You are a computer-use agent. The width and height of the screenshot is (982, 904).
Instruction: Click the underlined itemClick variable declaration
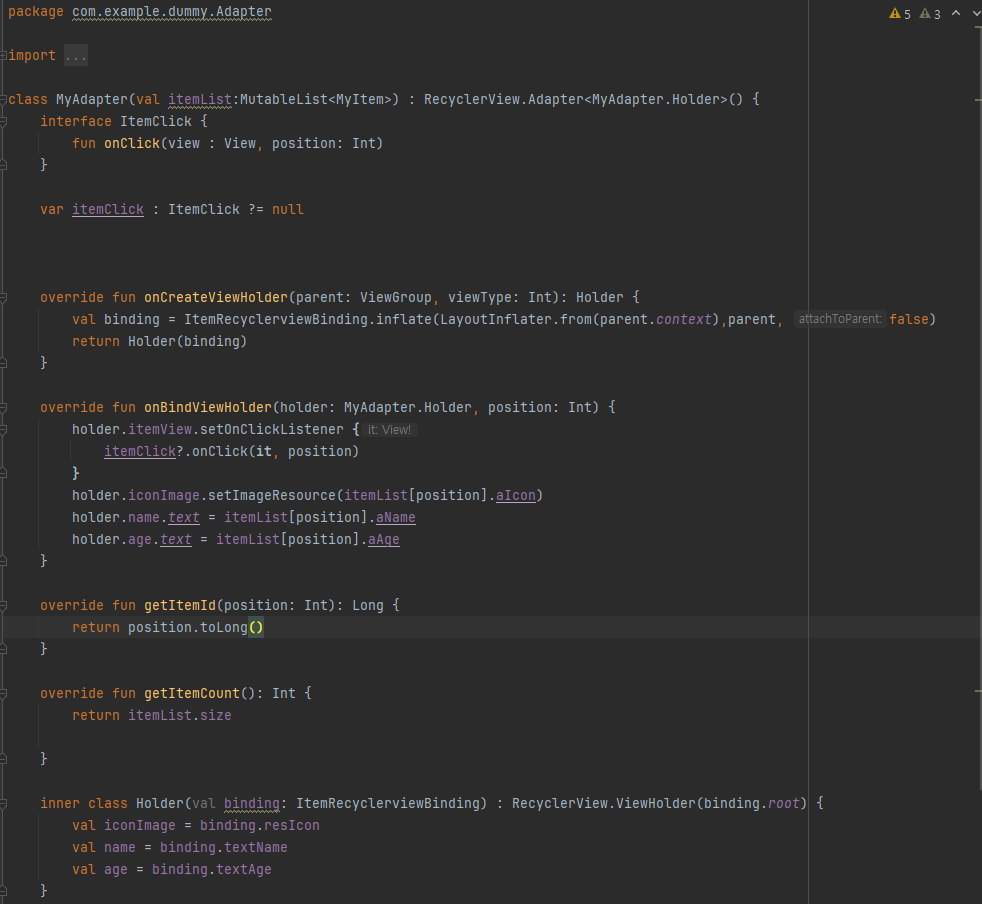click(x=108, y=209)
